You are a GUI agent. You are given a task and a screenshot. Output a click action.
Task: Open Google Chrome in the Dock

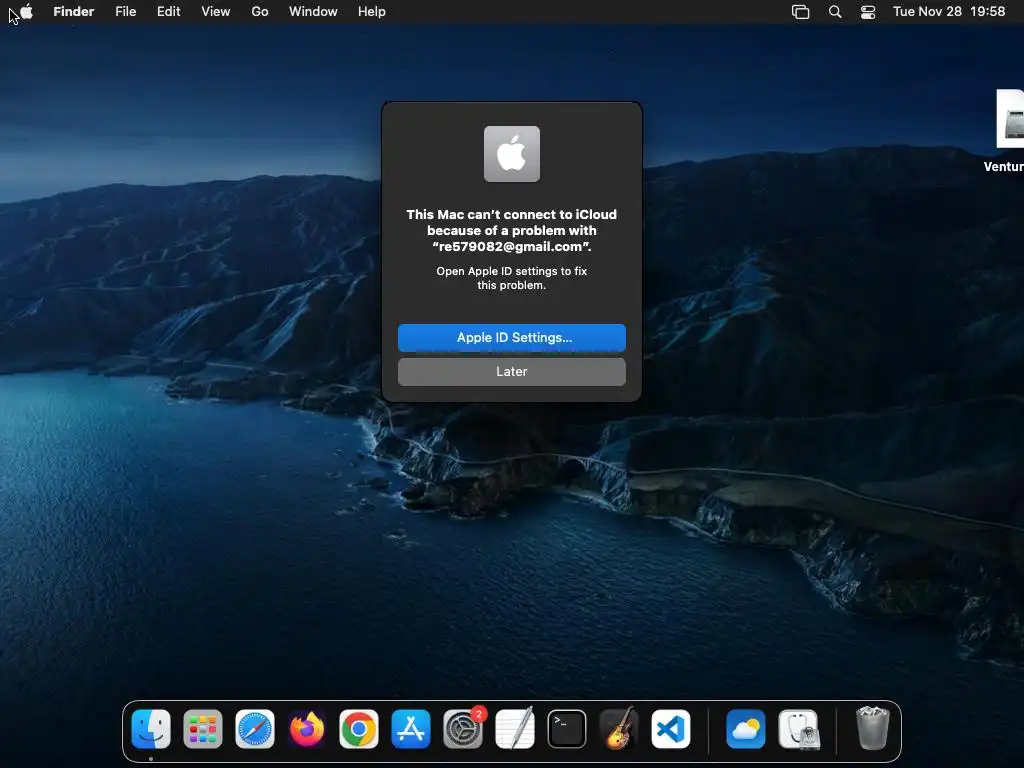[x=359, y=728]
